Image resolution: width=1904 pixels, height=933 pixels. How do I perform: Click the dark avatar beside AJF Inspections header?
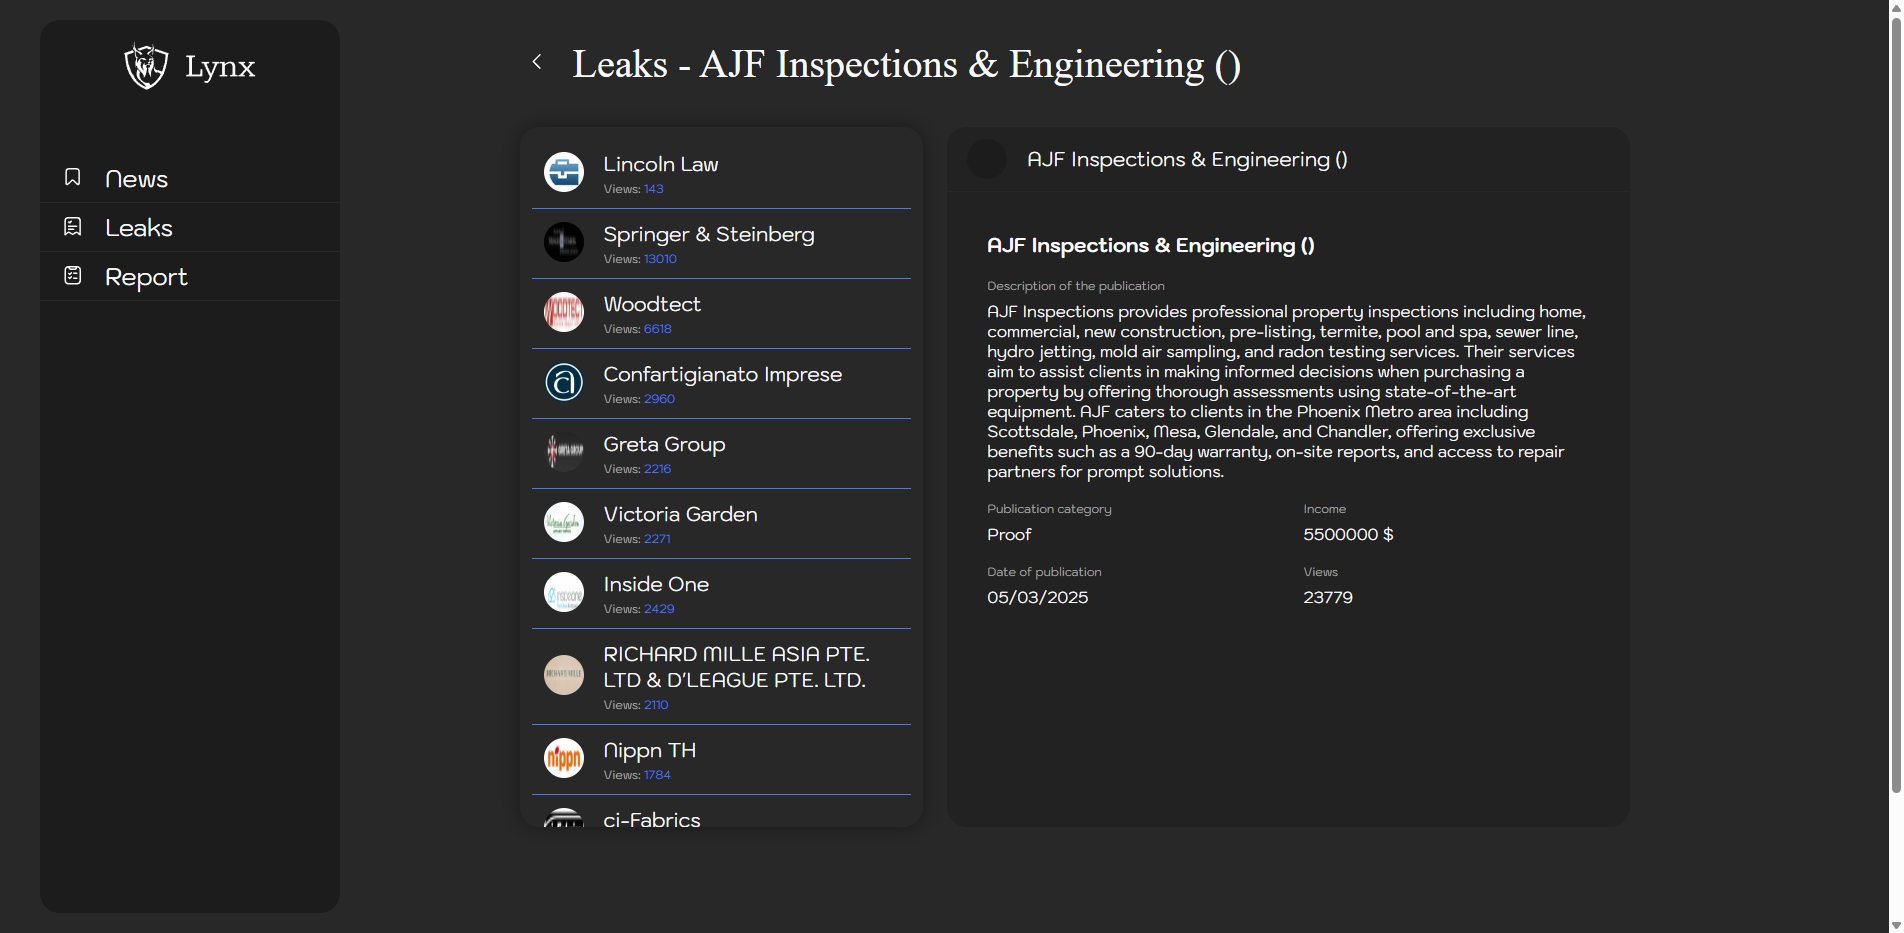(987, 160)
